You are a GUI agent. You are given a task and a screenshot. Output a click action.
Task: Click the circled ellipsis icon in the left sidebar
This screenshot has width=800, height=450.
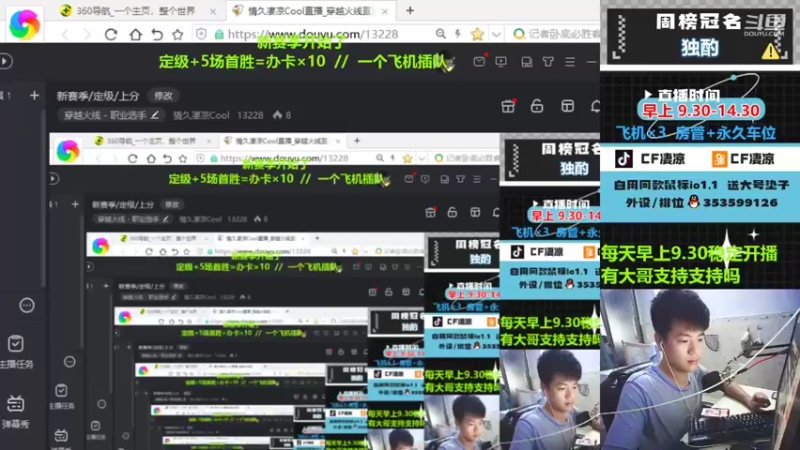coord(27,306)
